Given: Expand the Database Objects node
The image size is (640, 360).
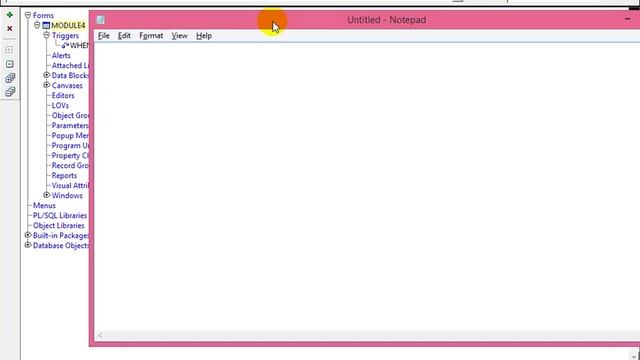Looking at the screenshot, I should click(28, 245).
